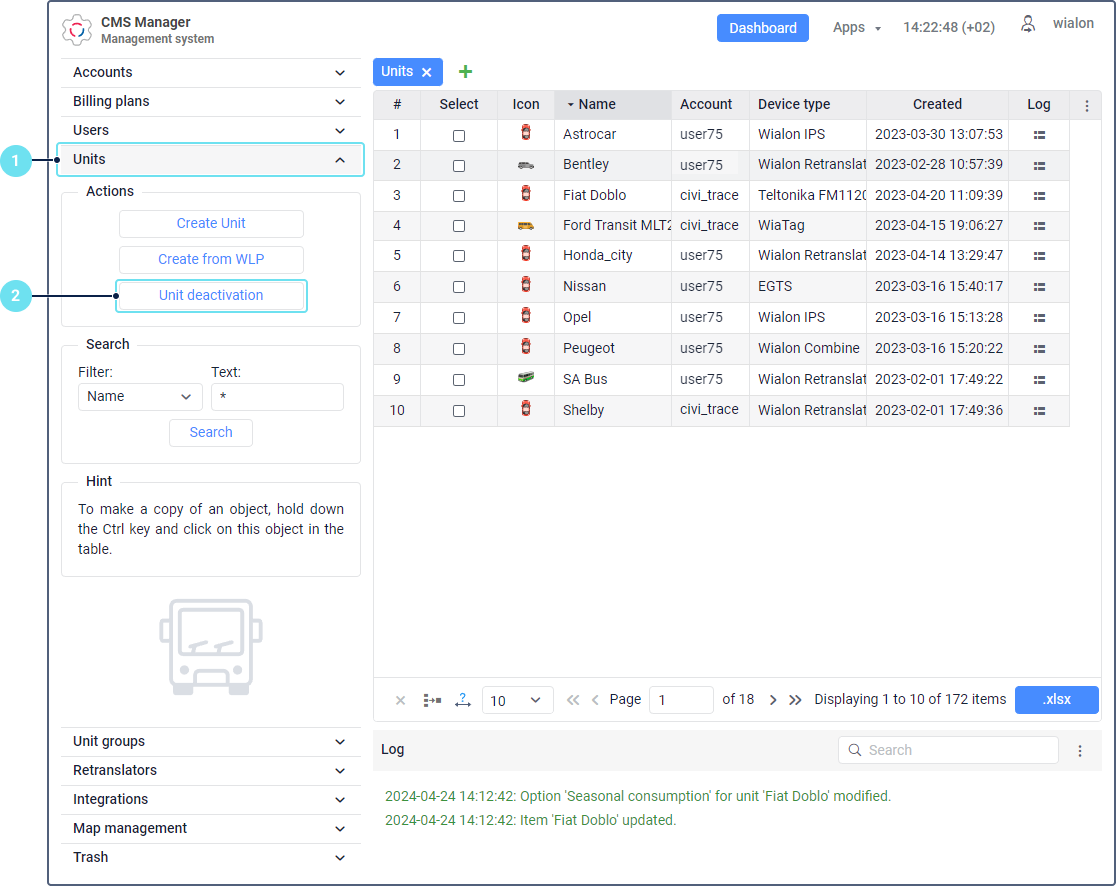Click the user profile icon beside wialon

(1028, 24)
